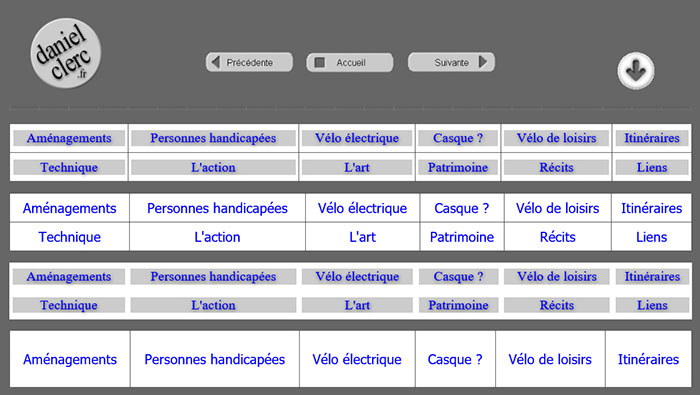Viewport: 700px width, 395px height.
Task: Click Technique in the third gray menu
Action: tap(69, 305)
